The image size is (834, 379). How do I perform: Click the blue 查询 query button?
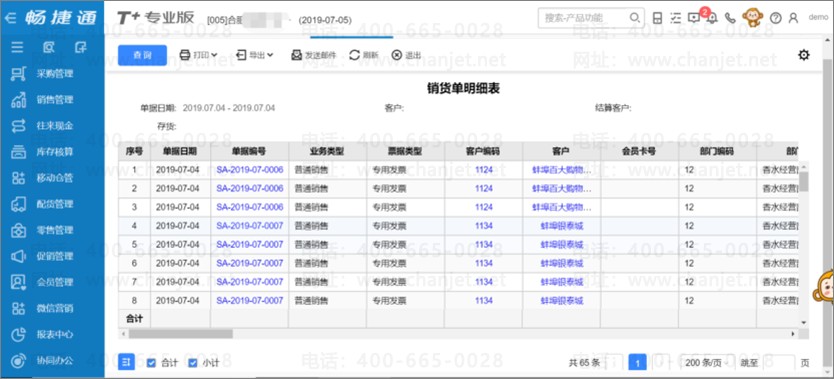point(143,55)
